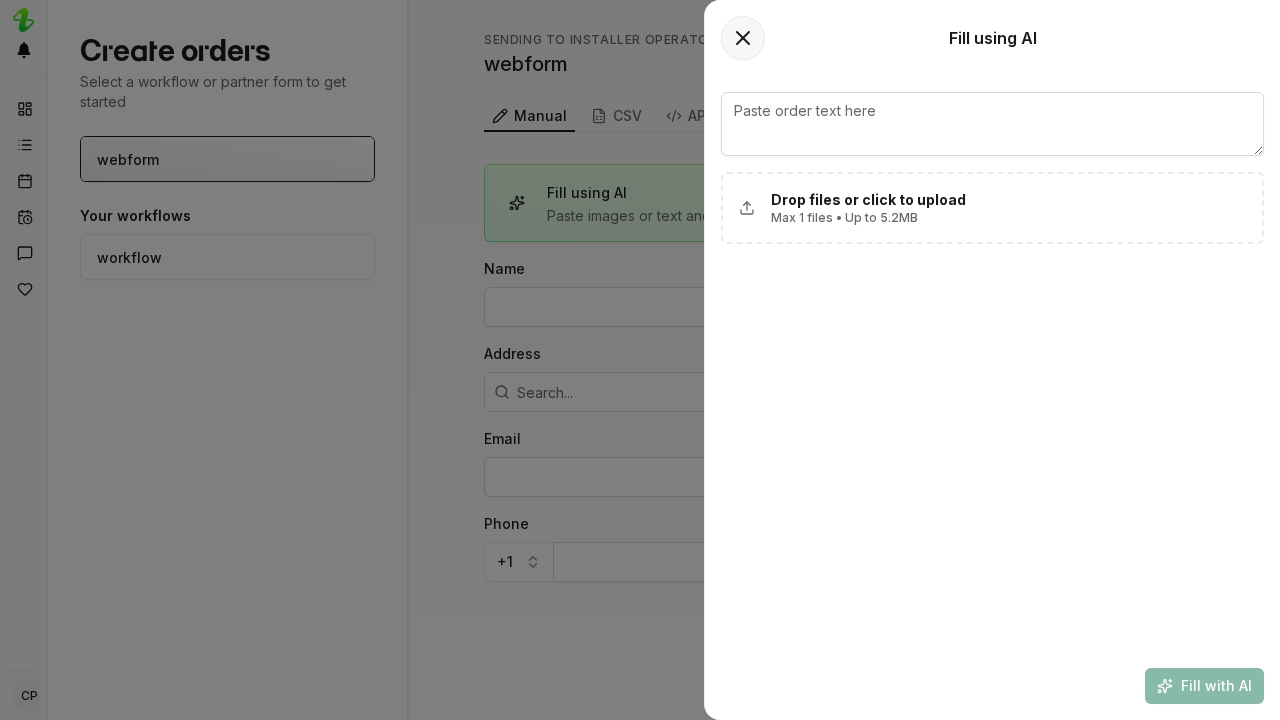This screenshot has height=720, width=1280.
Task: Open the calendar icon in sidebar
Action: 25,181
